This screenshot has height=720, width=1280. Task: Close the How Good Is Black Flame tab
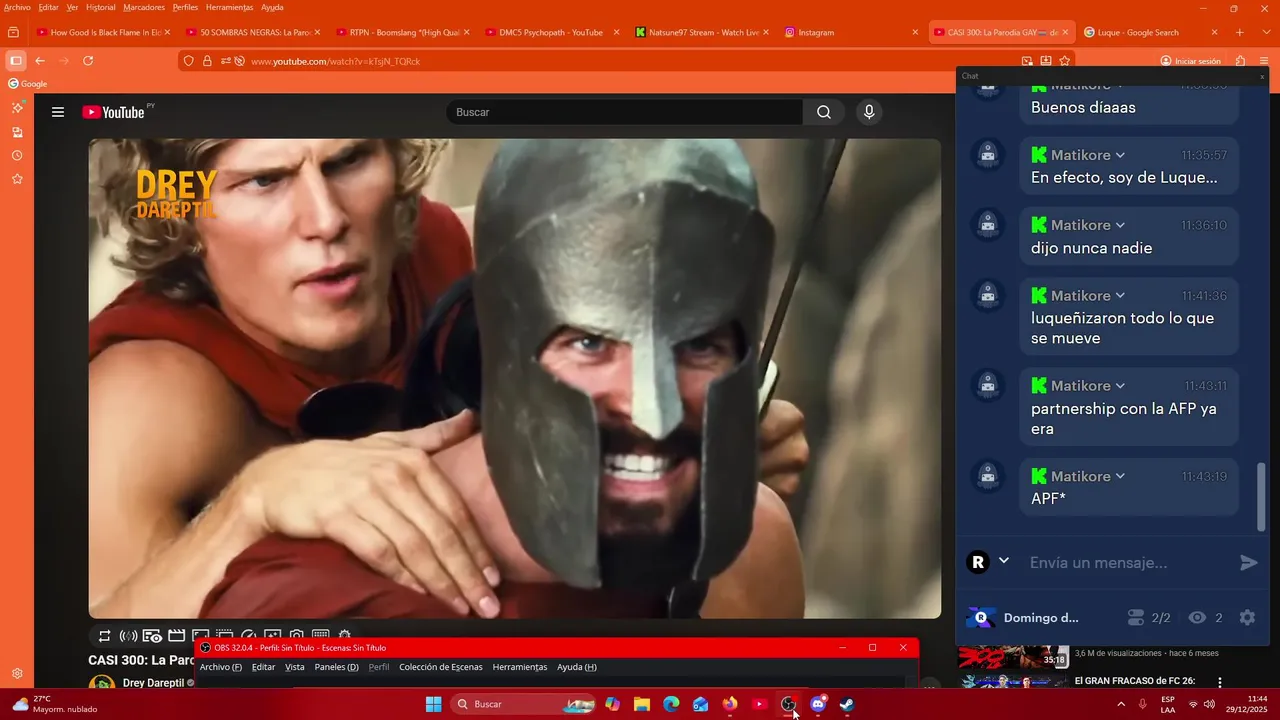167,32
